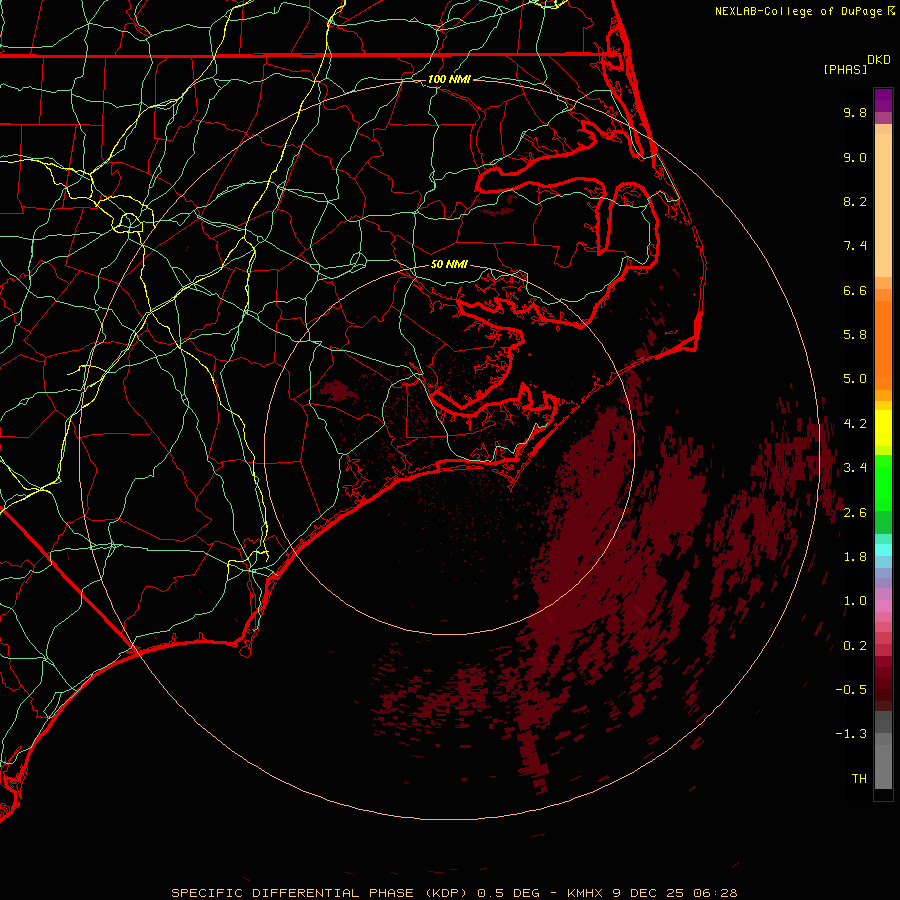This screenshot has width=900, height=900.
Task: Click the 8.2 scale value
Action: point(855,201)
